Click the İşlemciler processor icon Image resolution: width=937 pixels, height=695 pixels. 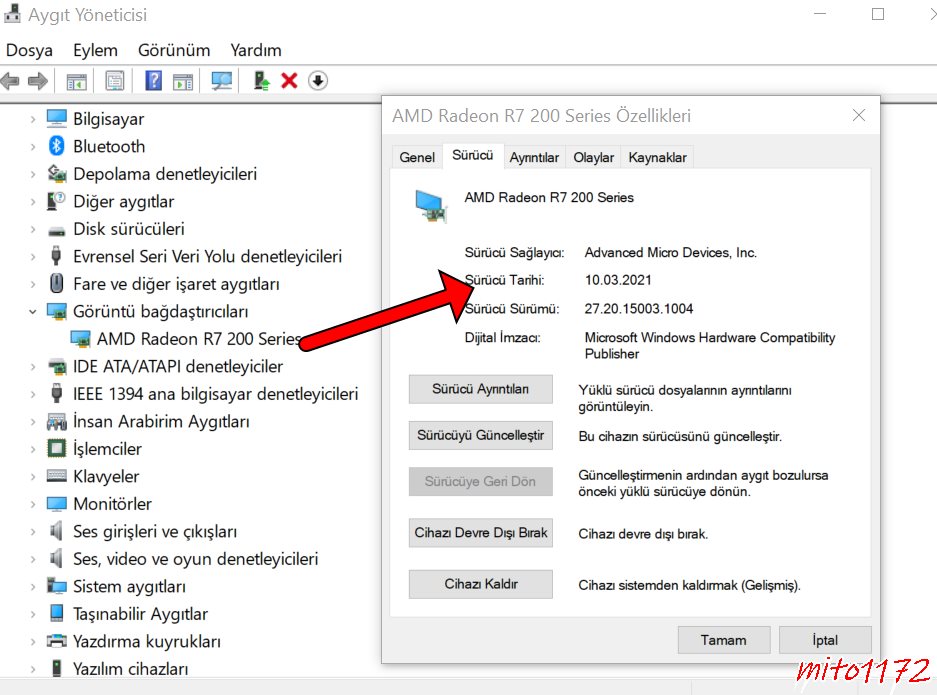click(x=56, y=448)
